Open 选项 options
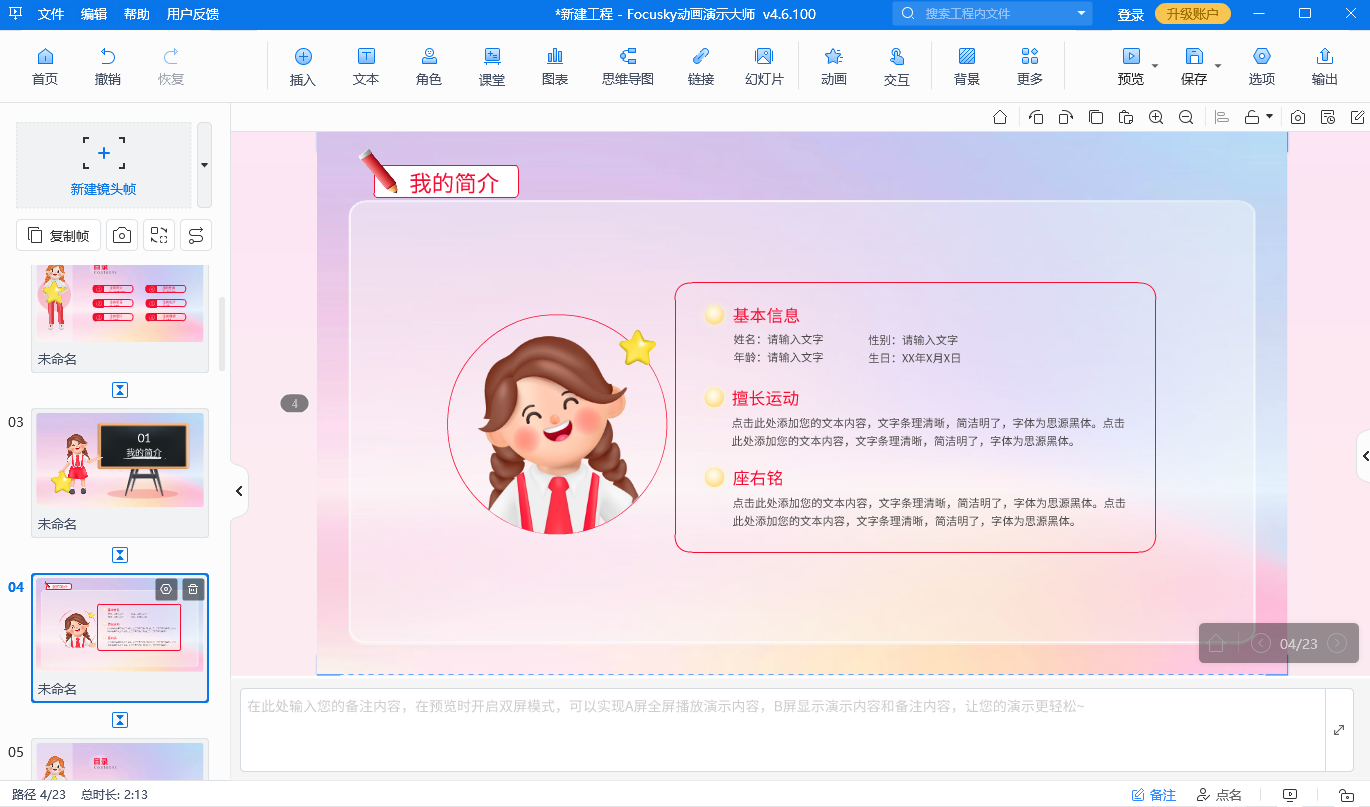 click(1262, 66)
